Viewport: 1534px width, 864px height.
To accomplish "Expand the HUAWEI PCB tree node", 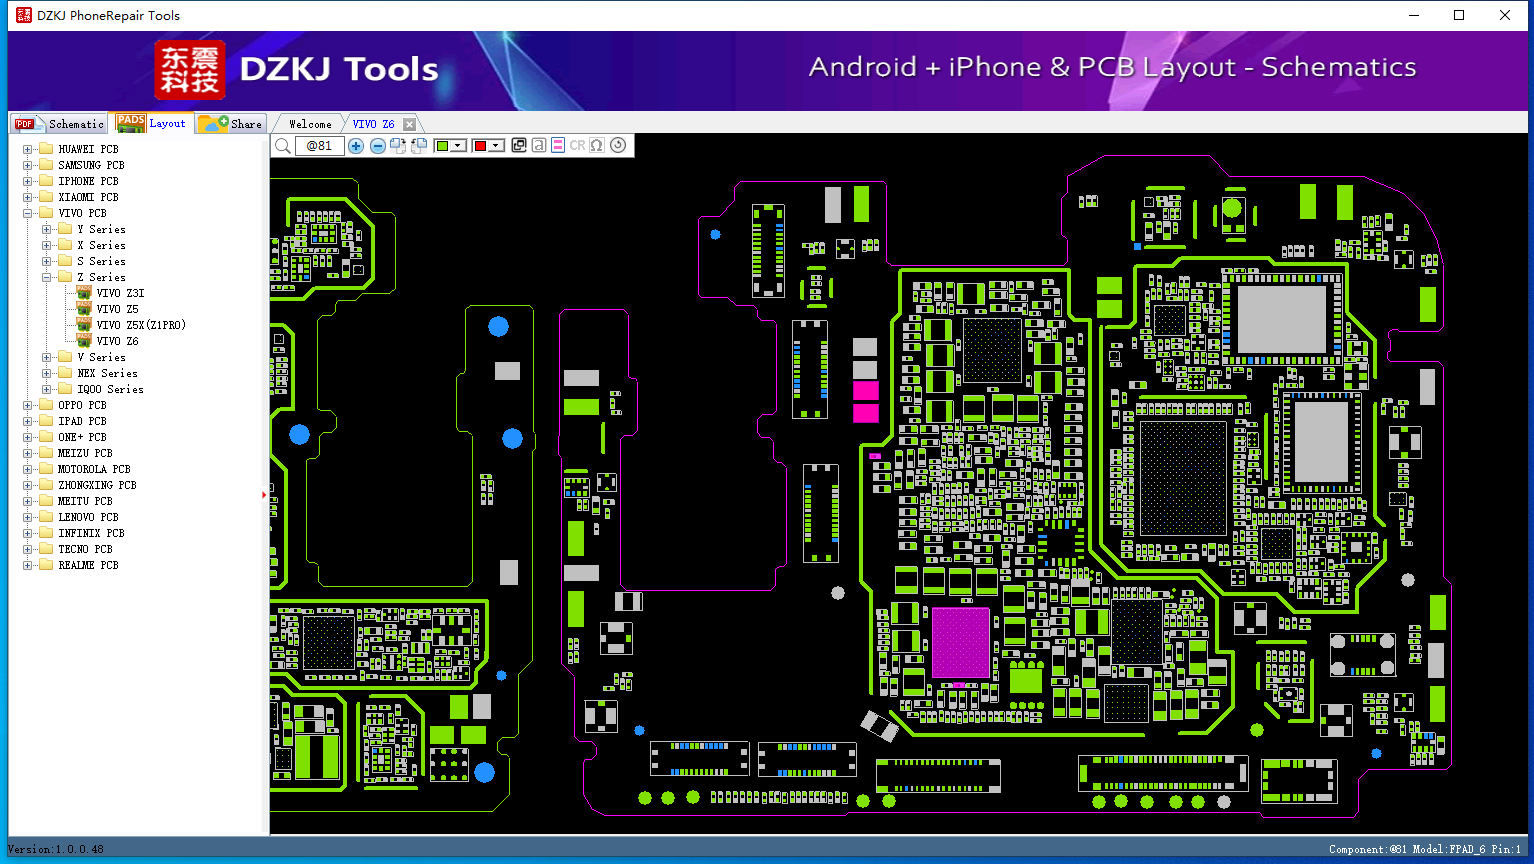I will [x=27, y=149].
